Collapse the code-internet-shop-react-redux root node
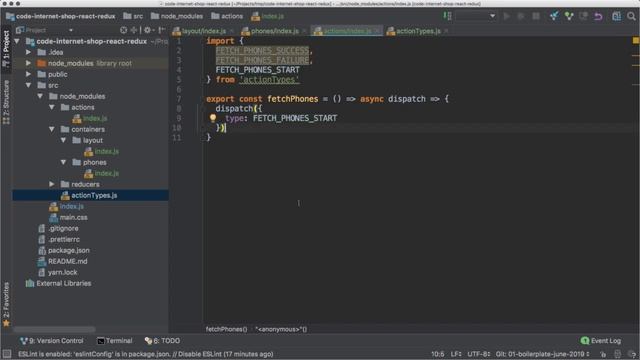This screenshot has width=640, height=360. pyautogui.click(x=17, y=41)
